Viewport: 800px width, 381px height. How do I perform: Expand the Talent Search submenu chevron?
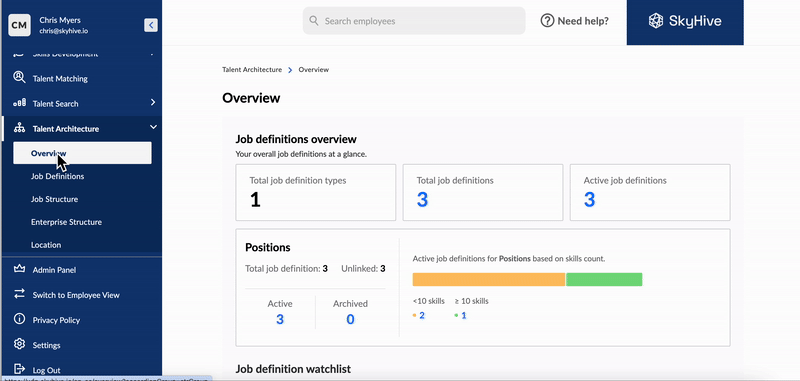point(153,103)
